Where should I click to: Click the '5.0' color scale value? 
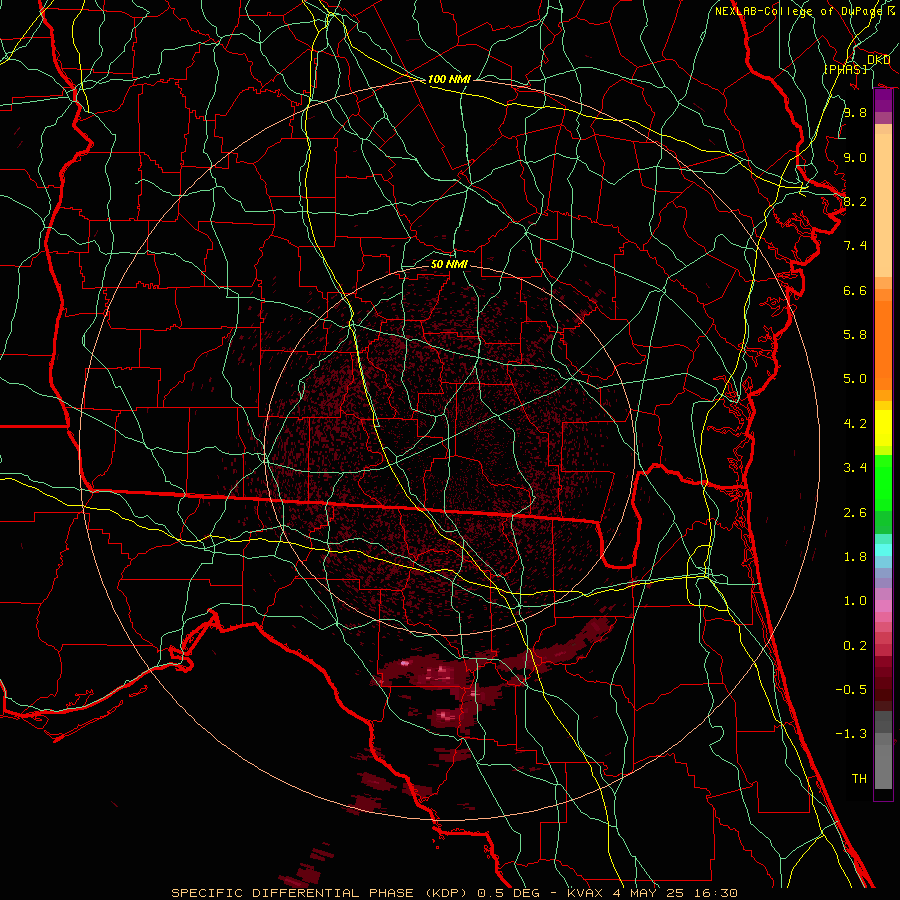[x=855, y=379]
